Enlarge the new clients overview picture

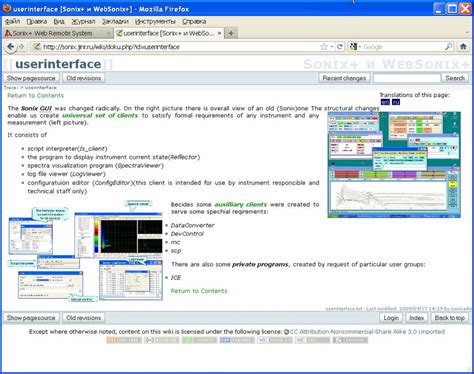[86, 251]
